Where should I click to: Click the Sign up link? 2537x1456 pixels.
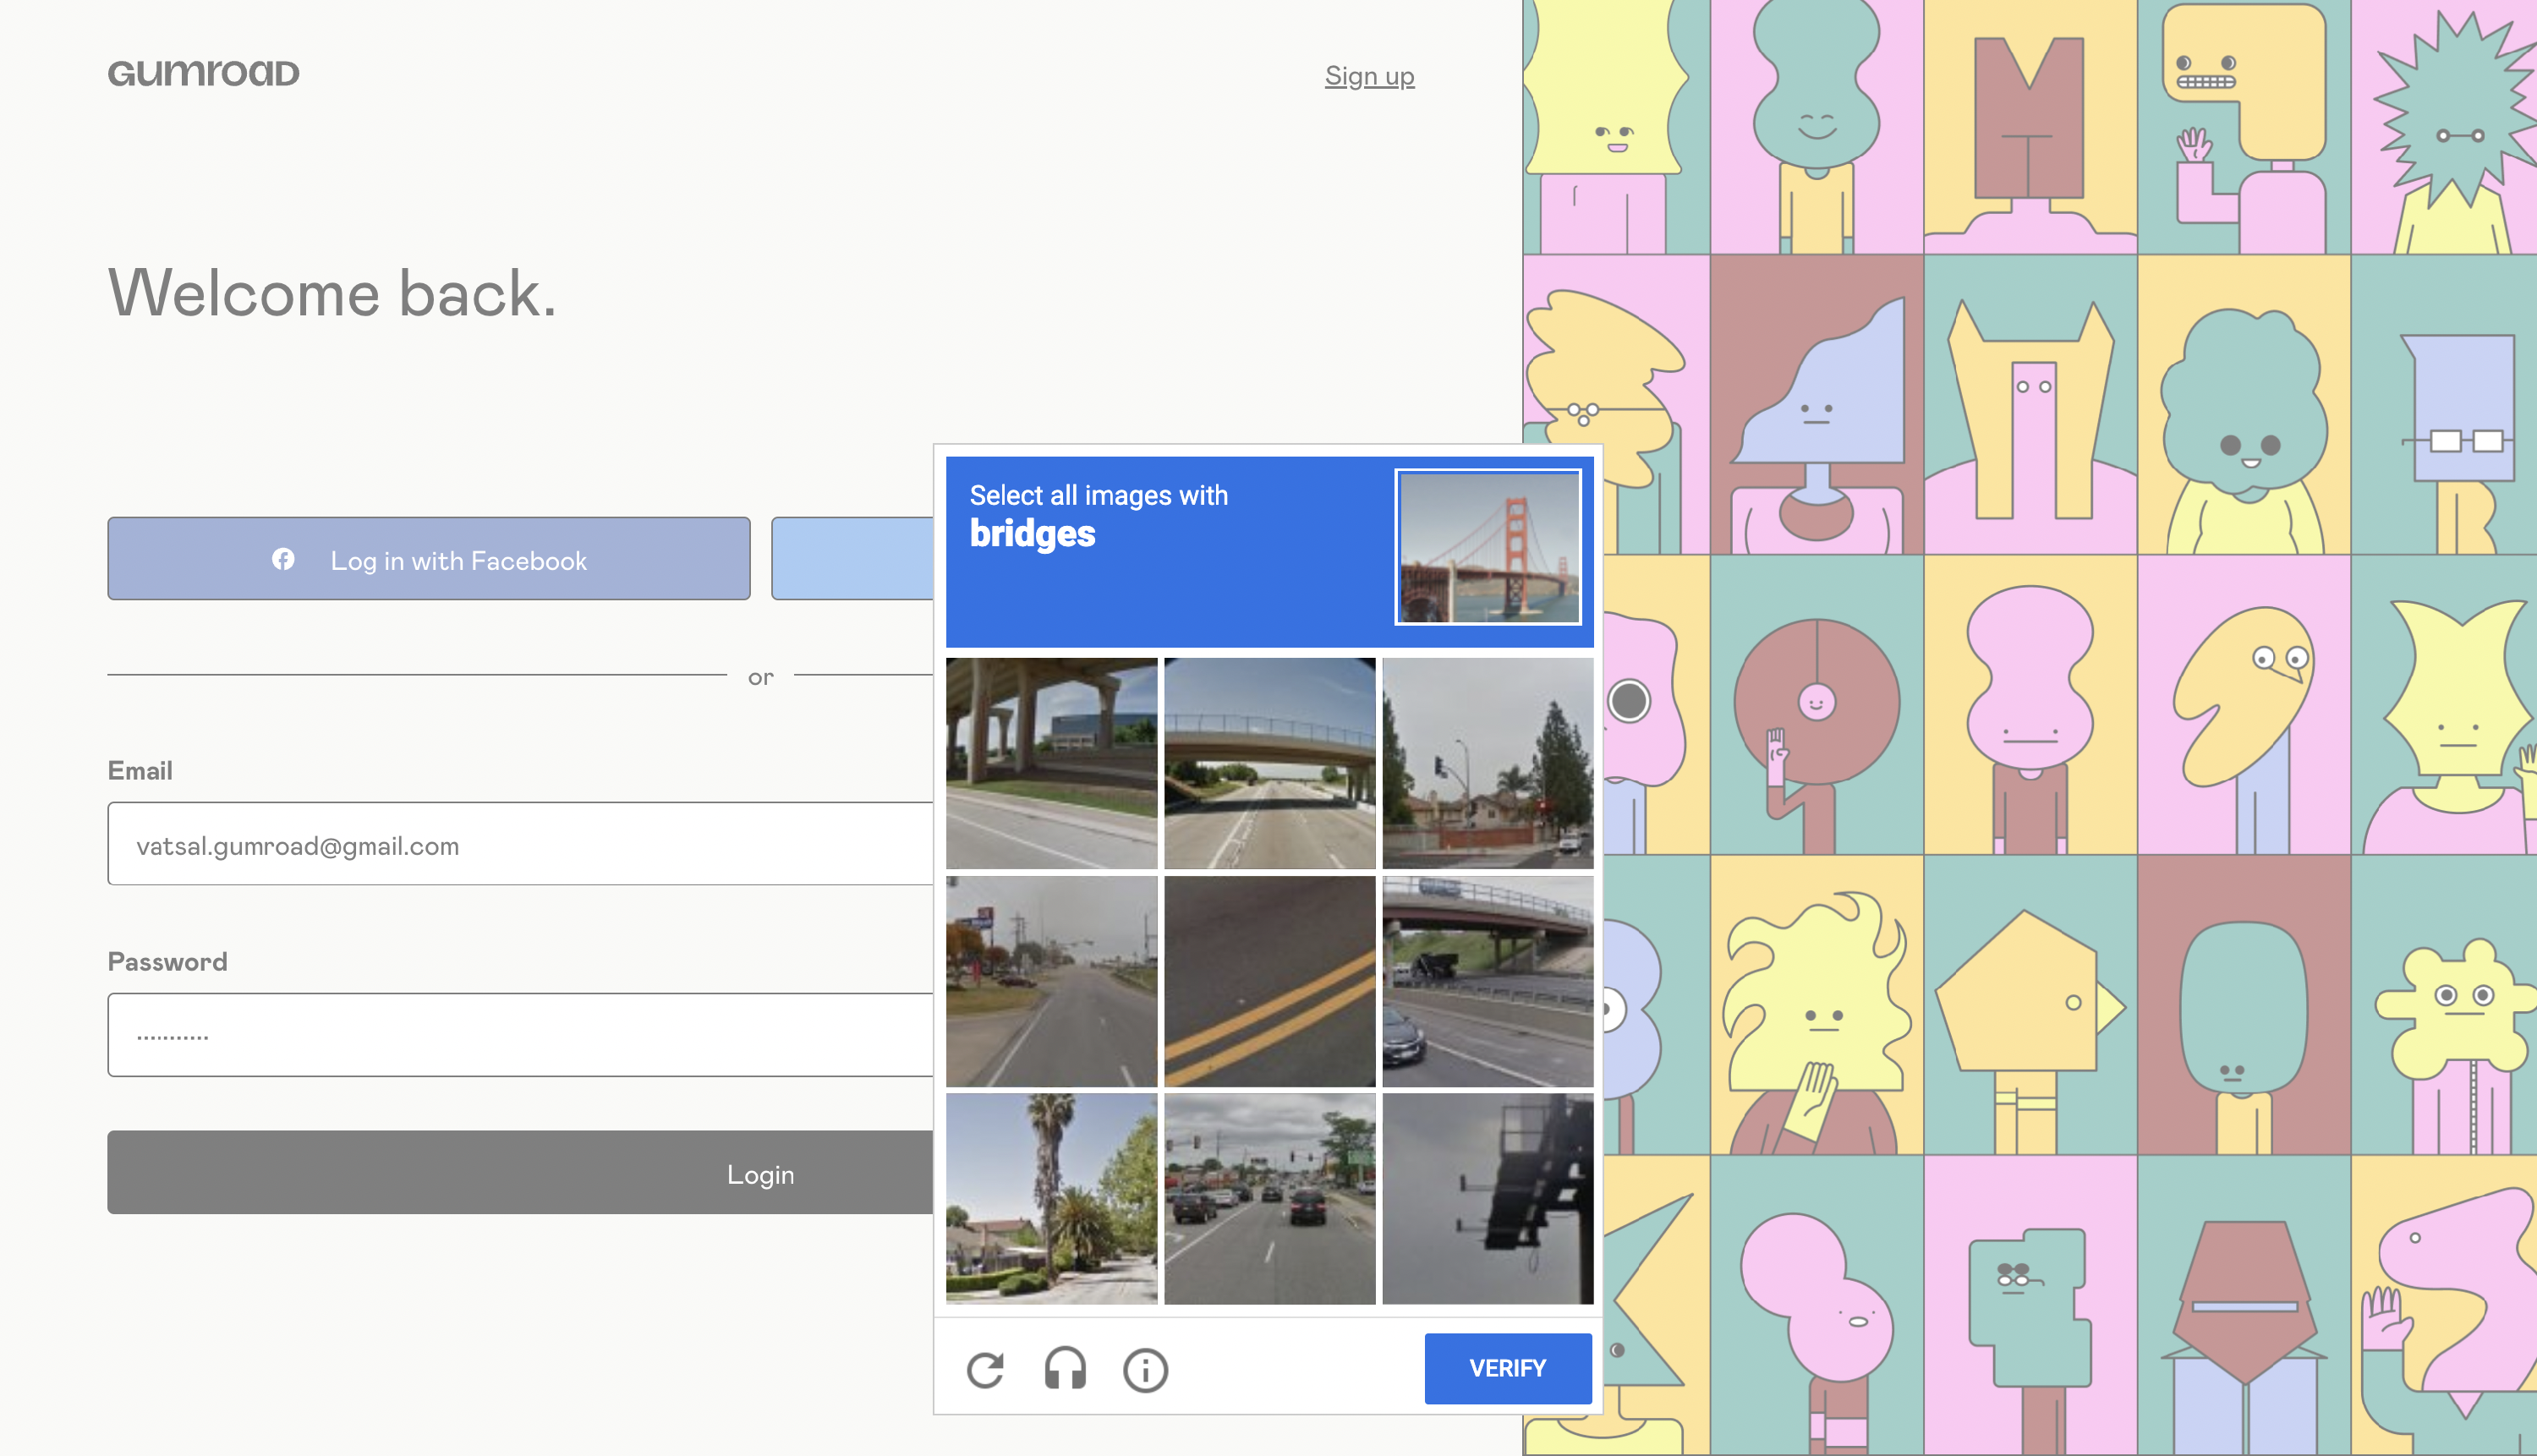coord(1370,74)
